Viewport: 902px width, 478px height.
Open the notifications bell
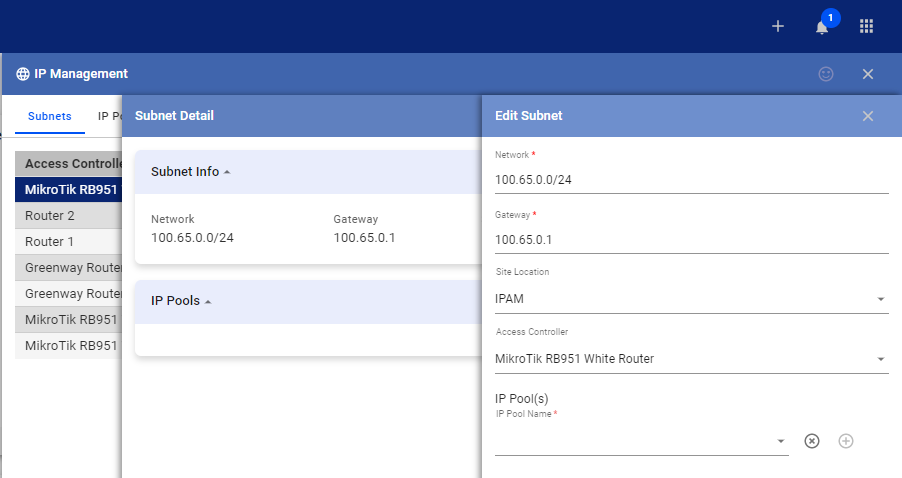click(822, 27)
